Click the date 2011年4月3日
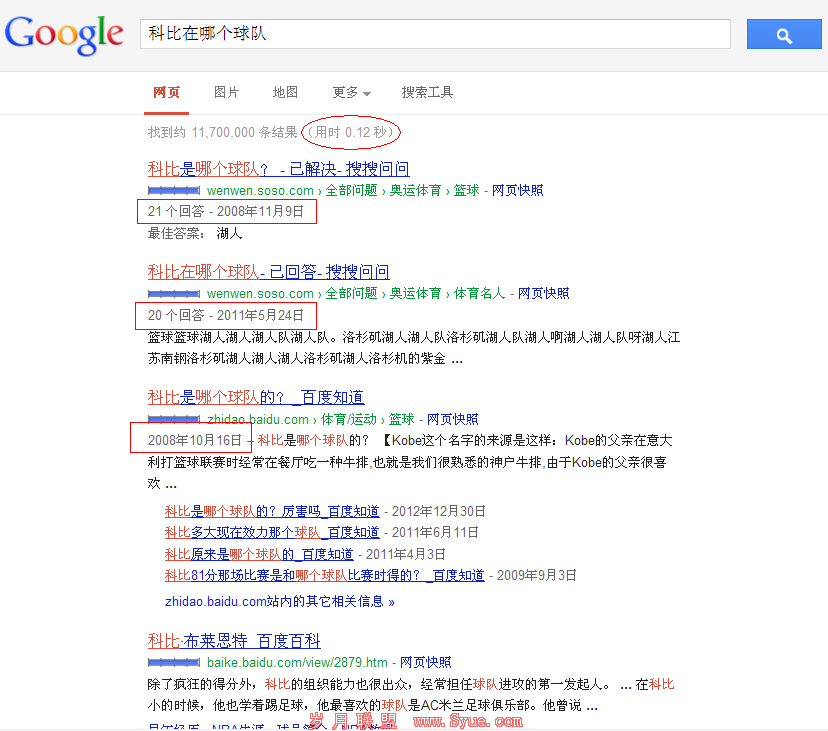This screenshot has height=731, width=828. (x=406, y=554)
